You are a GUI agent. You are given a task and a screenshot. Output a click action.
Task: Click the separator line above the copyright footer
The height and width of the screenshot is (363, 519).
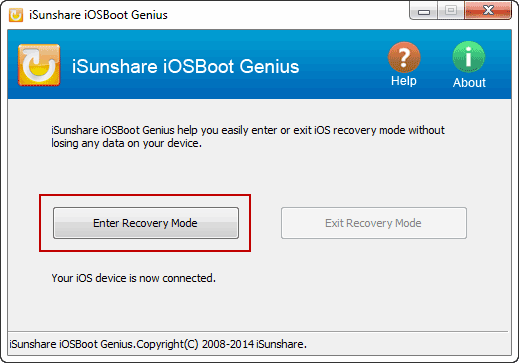258,332
